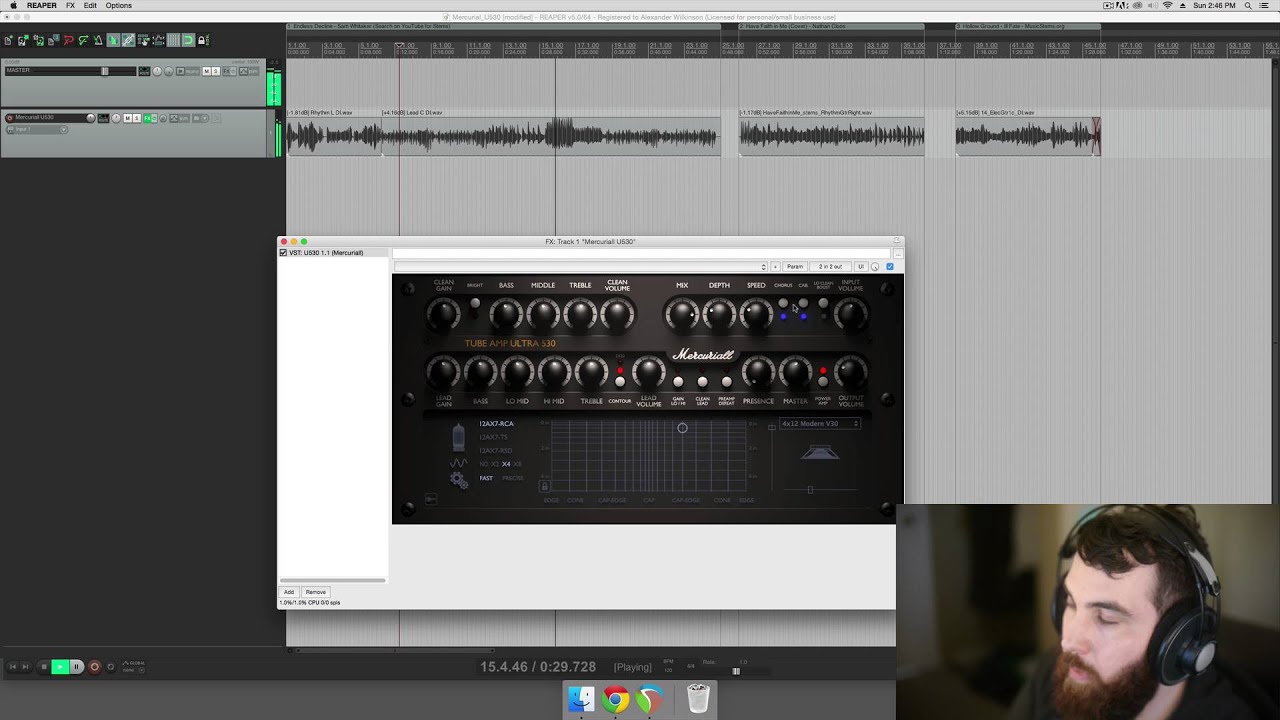
Task: Click the mic grid lock icon
Action: (545, 486)
